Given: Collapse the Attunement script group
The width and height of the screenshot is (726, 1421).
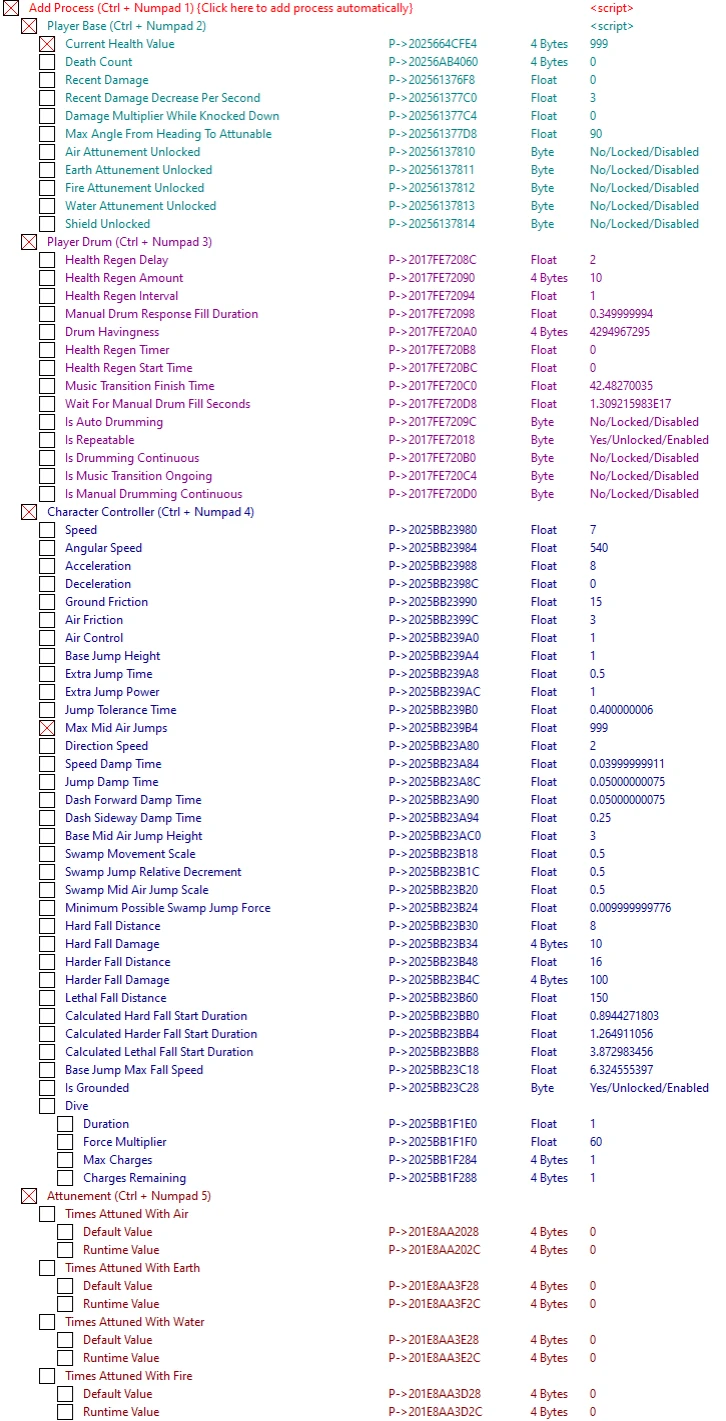Looking at the screenshot, I should 29,1196.
